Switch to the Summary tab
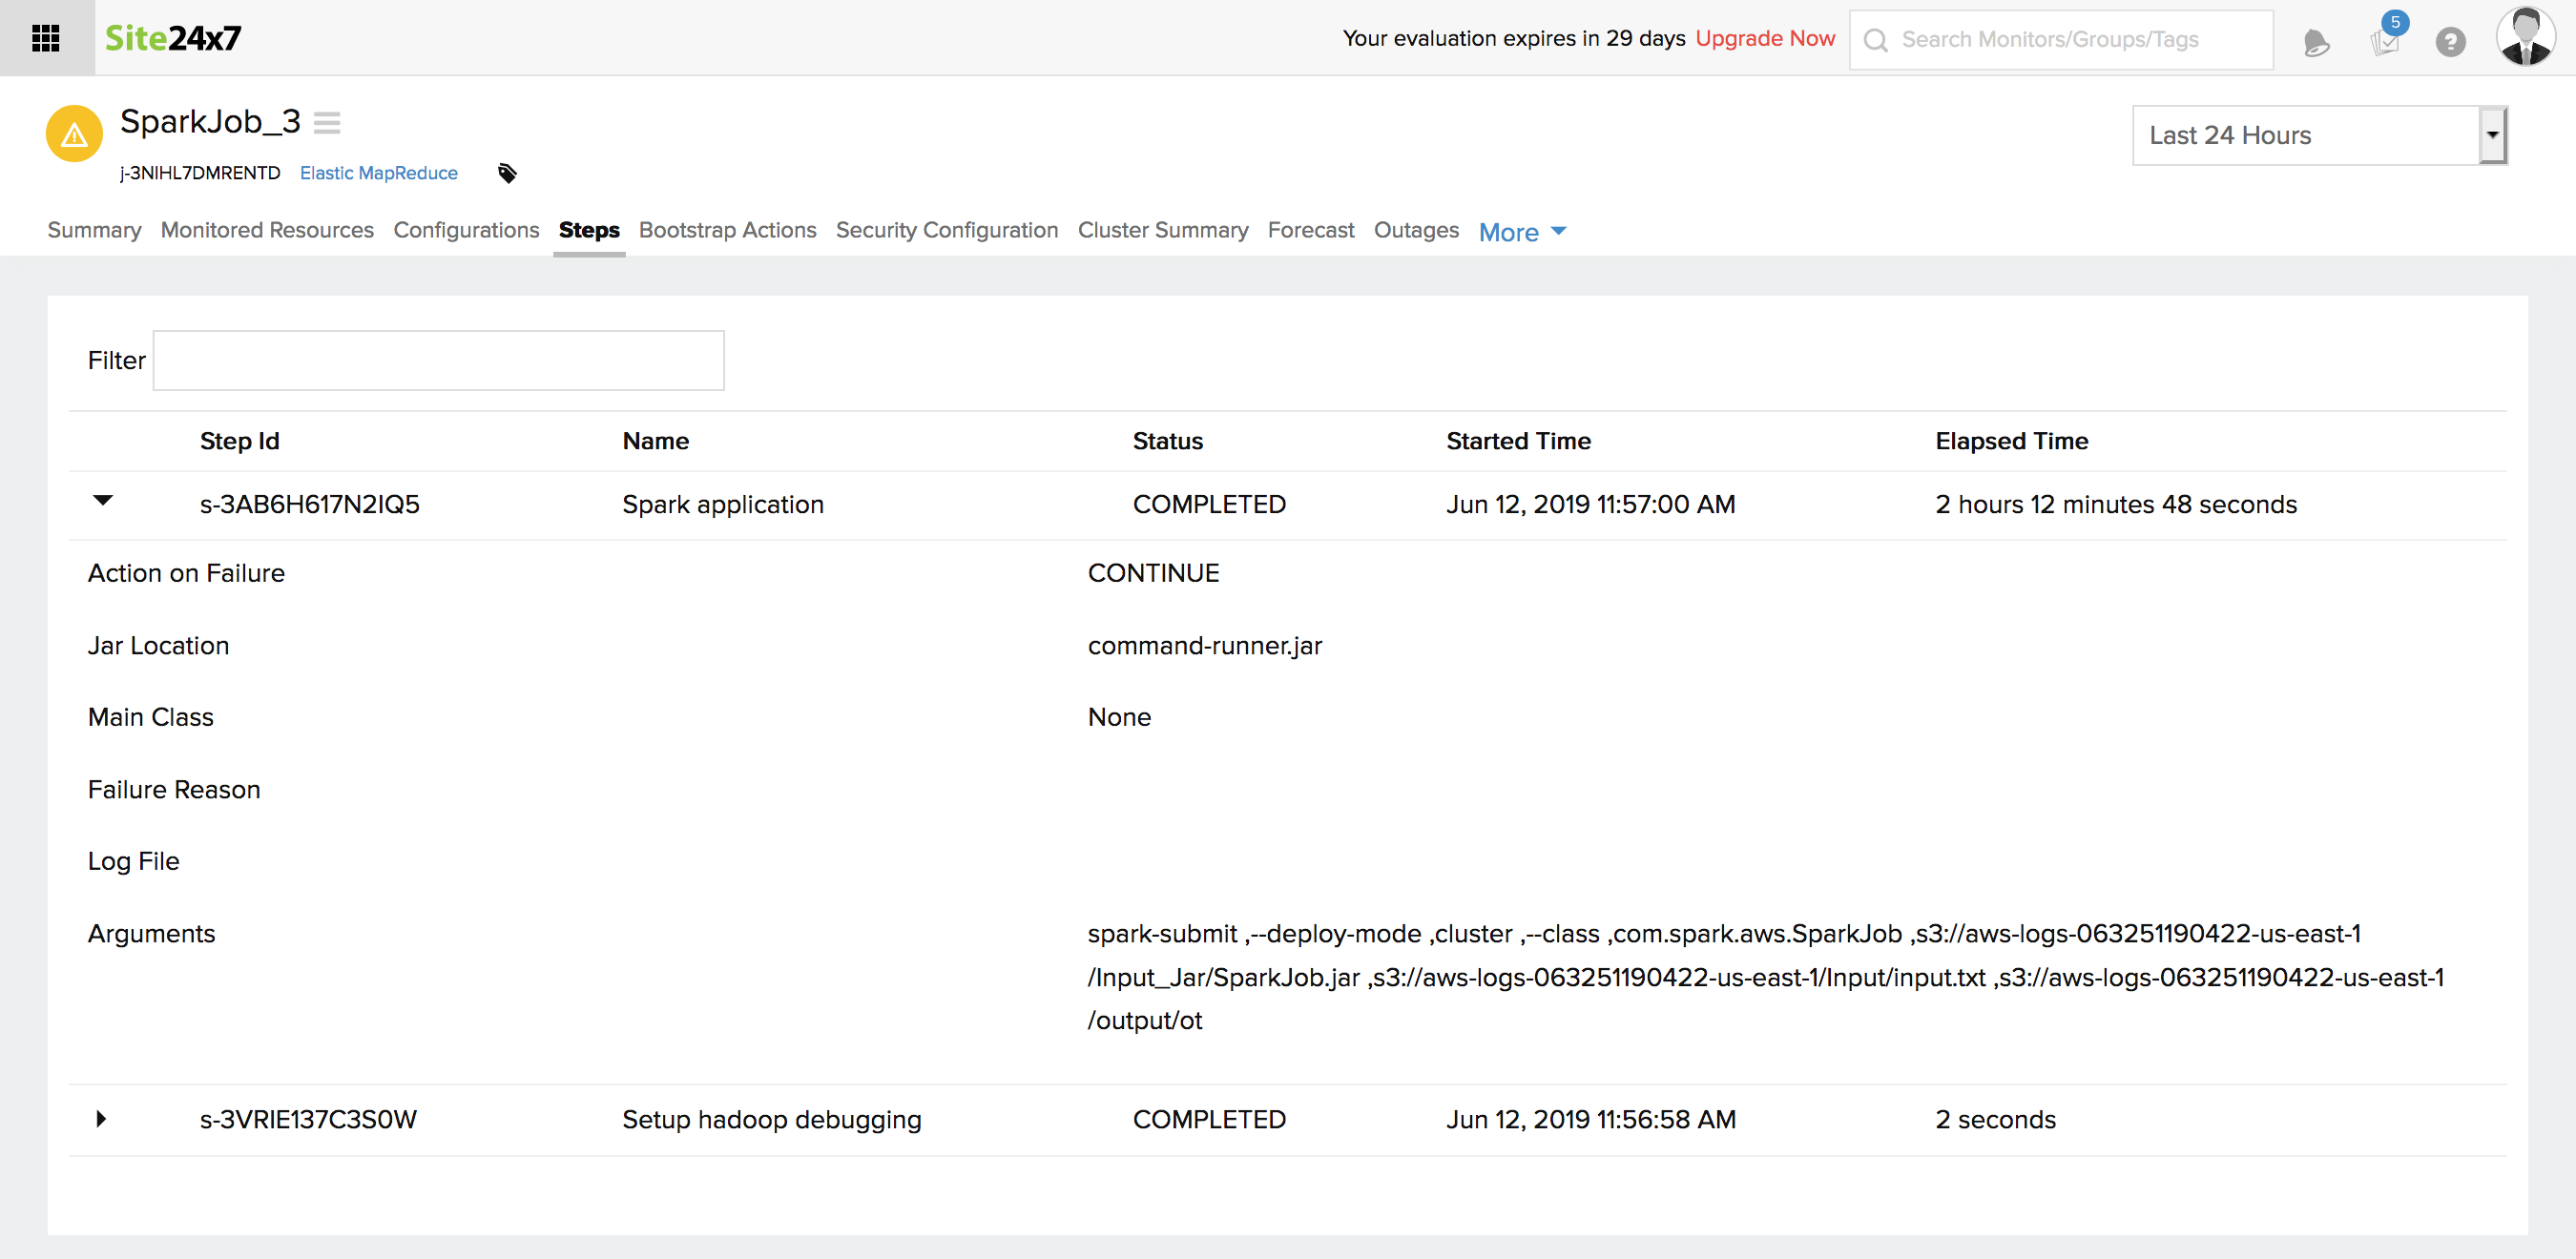2576x1259 pixels. pyautogui.click(x=94, y=230)
